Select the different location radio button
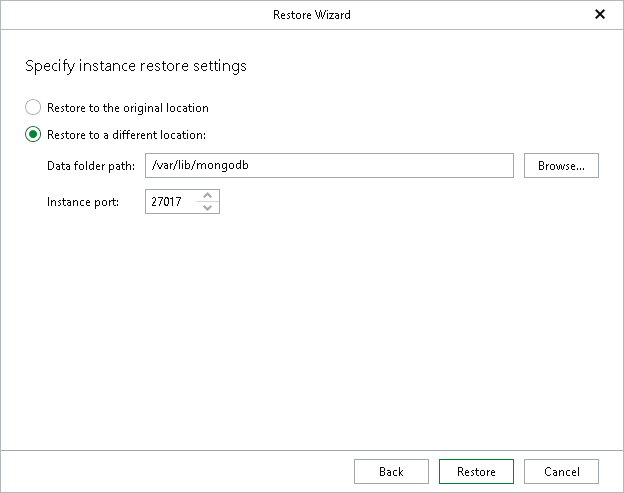 click(x=33, y=135)
